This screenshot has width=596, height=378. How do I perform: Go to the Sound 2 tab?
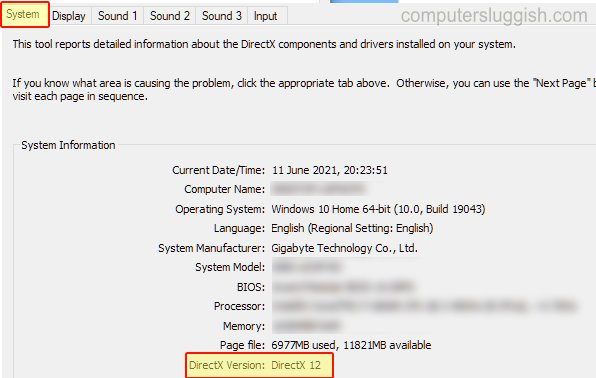(170, 16)
